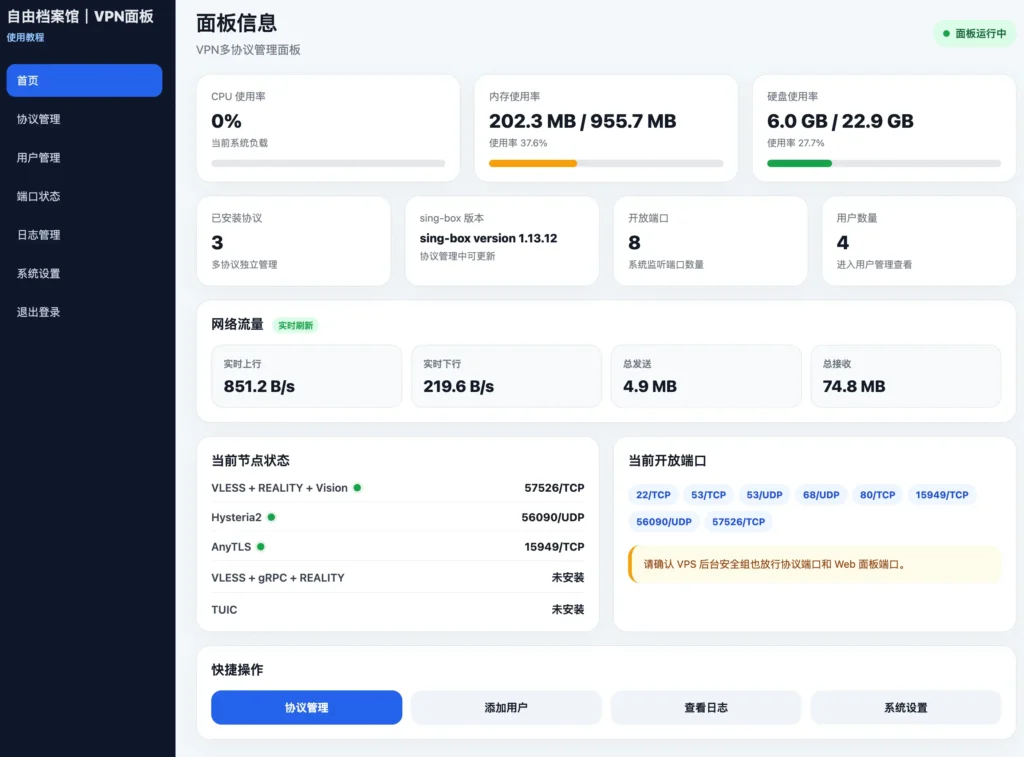Select the 57526/TCP port tag

pos(739,521)
